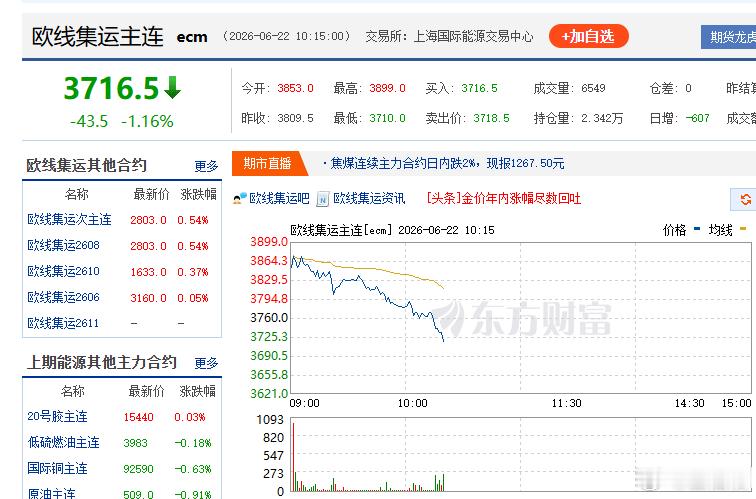This screenshot has height=499, width=756.
Task: Click the 持仓量 value 2.342万
Action: coord(602,118)
